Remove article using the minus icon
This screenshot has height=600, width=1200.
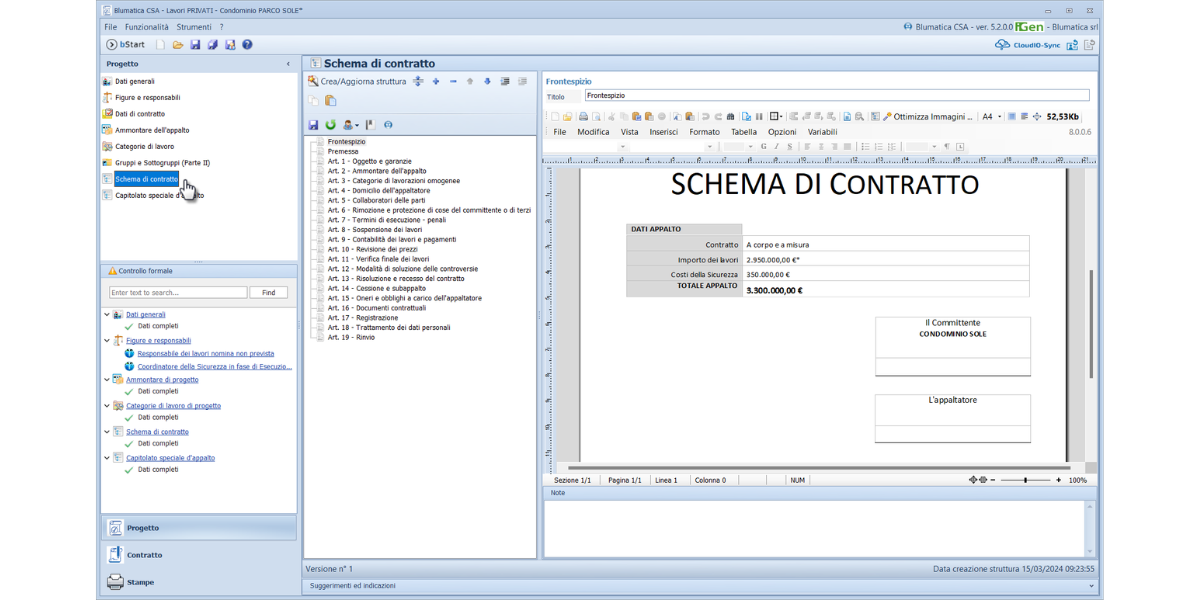point(453,81)
